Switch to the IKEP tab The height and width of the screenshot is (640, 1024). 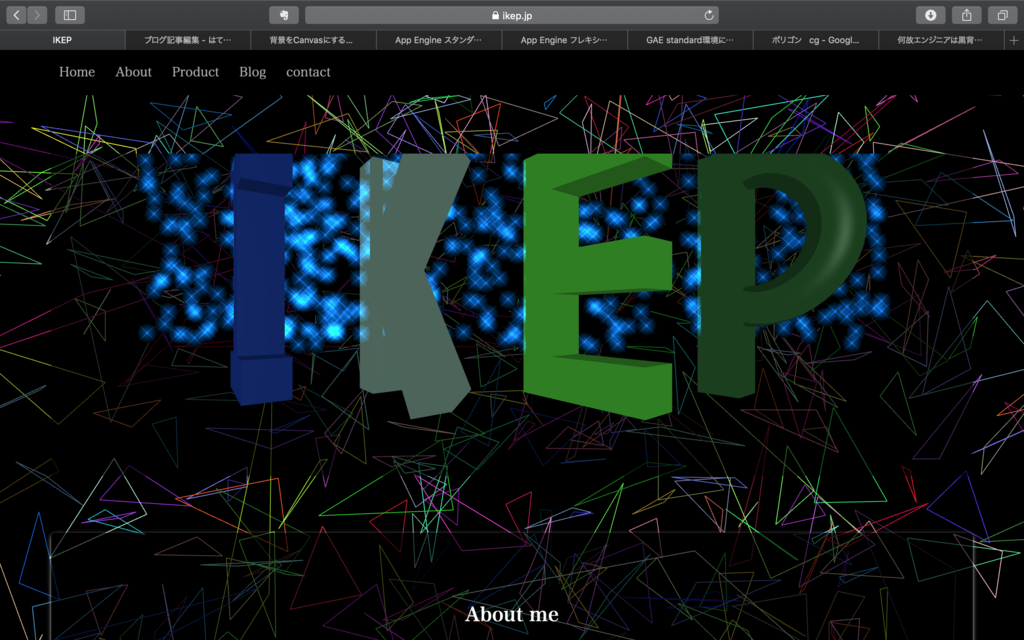point(62,40)
